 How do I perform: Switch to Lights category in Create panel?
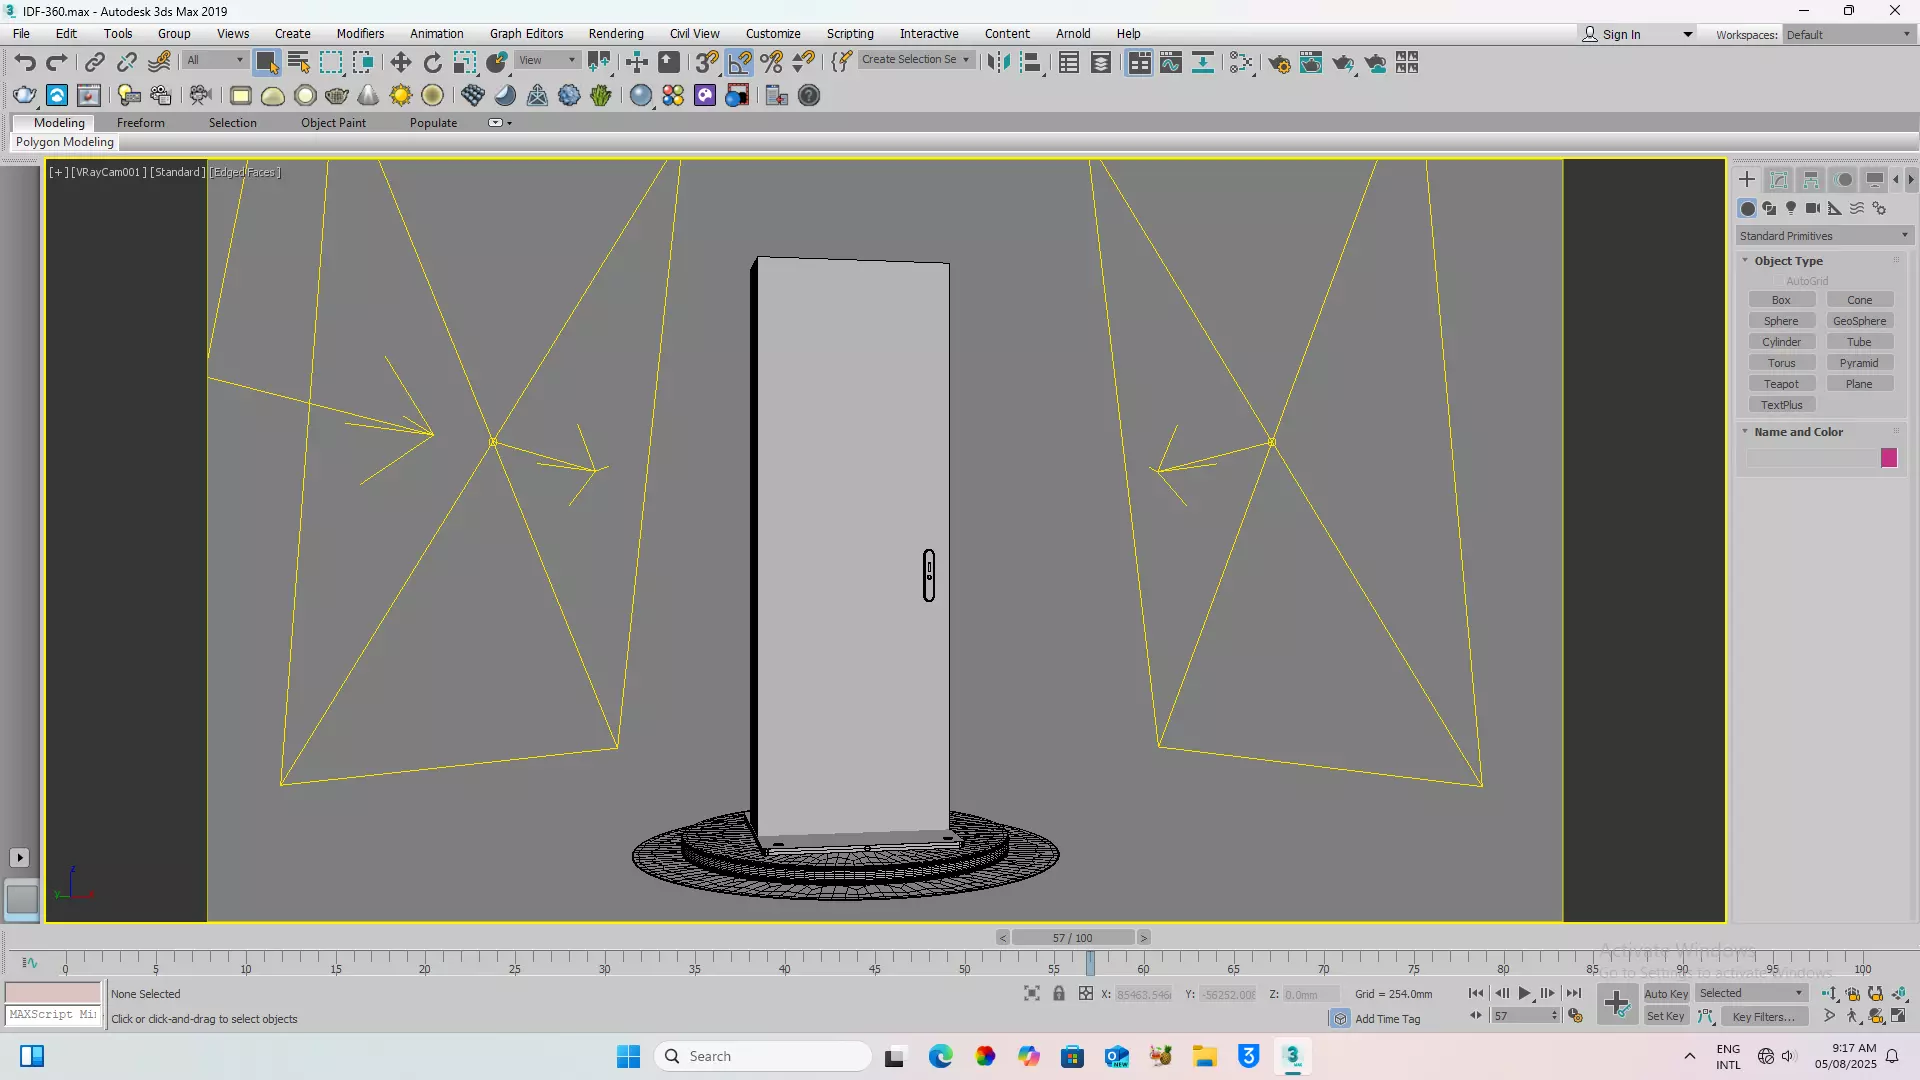click(x=1791, y=208)
